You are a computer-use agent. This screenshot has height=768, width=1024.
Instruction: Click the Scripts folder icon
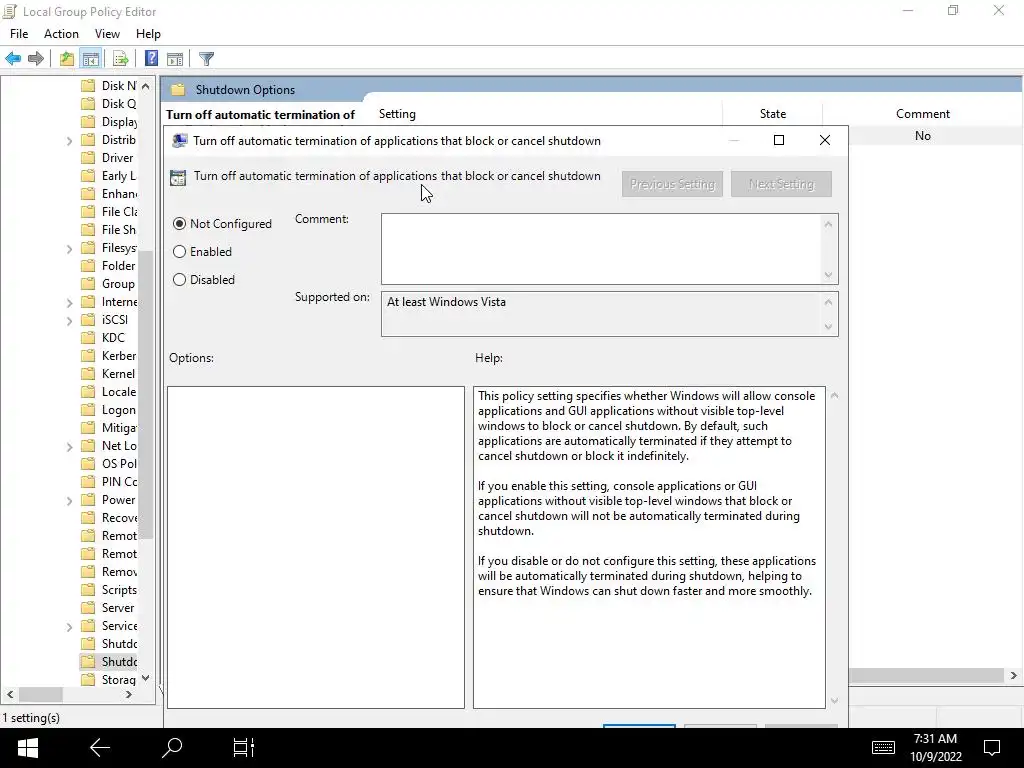(x=88, y=590)
